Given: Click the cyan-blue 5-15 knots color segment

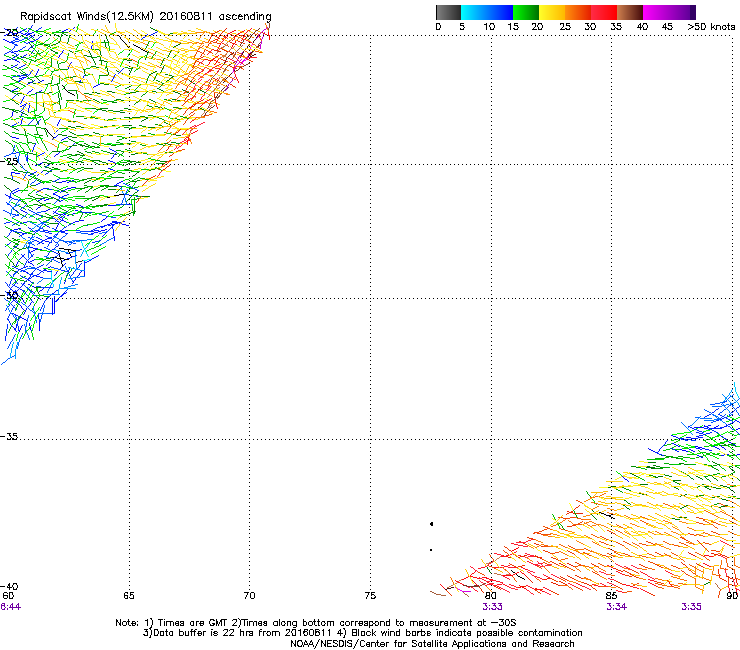Looking at the screenshot, I should point(487,12).
